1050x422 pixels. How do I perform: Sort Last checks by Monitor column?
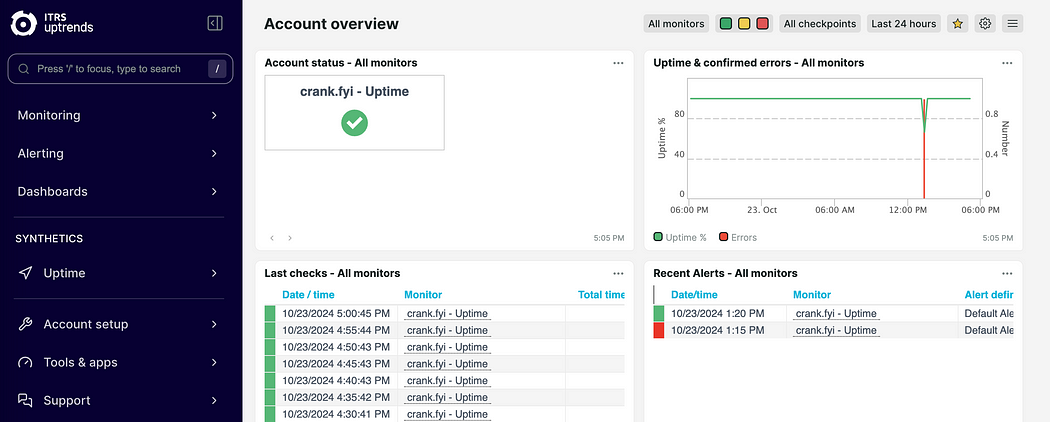point(423,295)
